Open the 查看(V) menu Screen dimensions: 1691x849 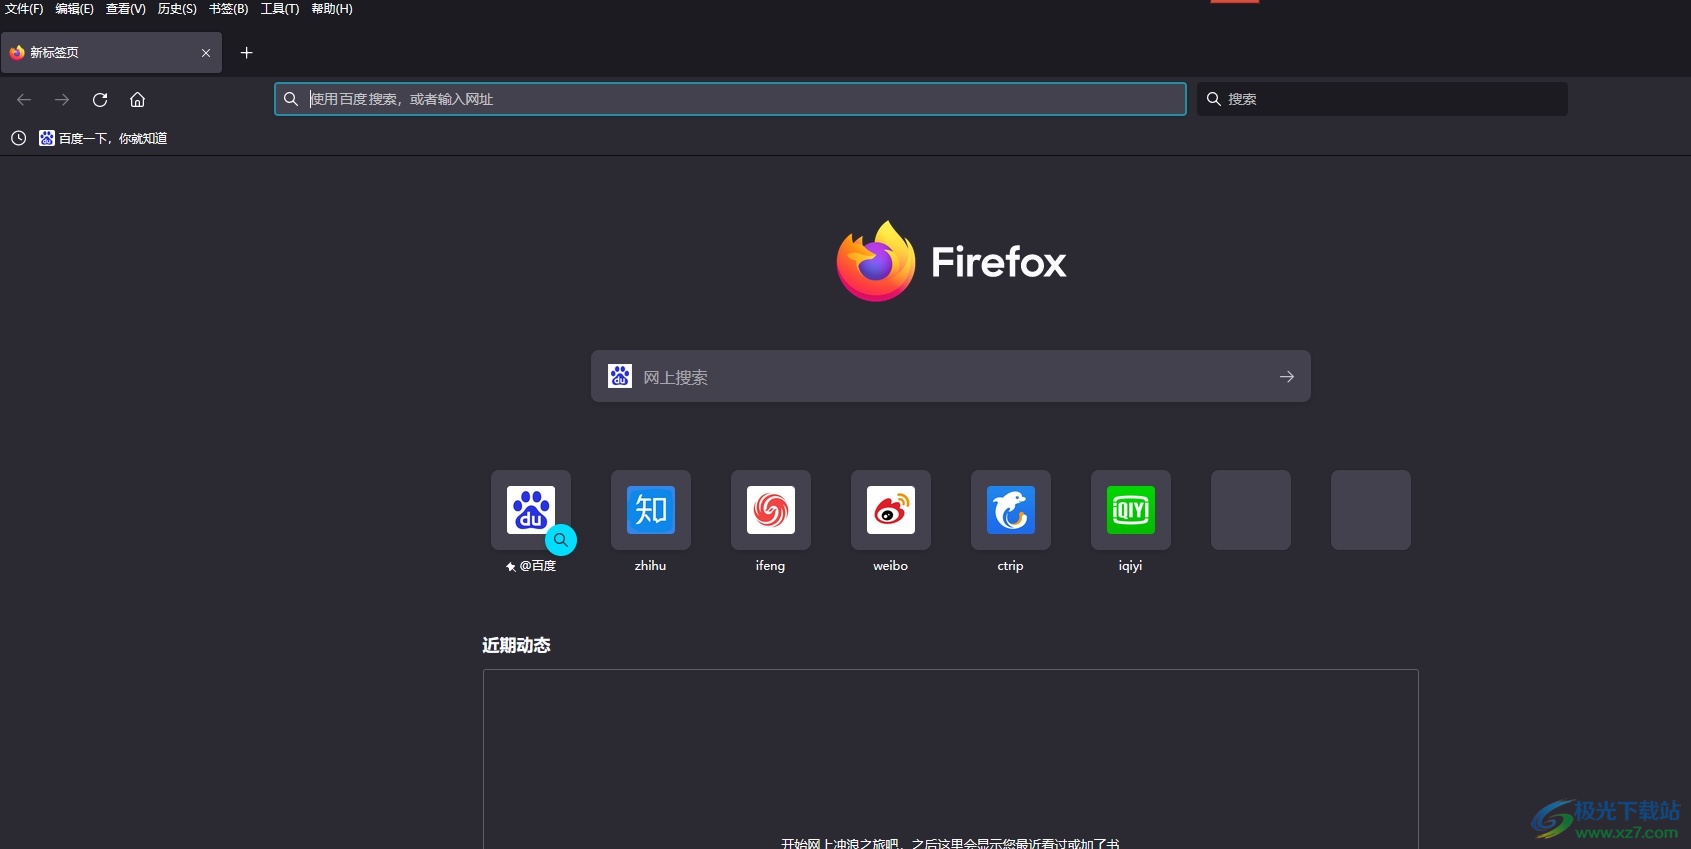pyautogui.click(x=126, y=9)
